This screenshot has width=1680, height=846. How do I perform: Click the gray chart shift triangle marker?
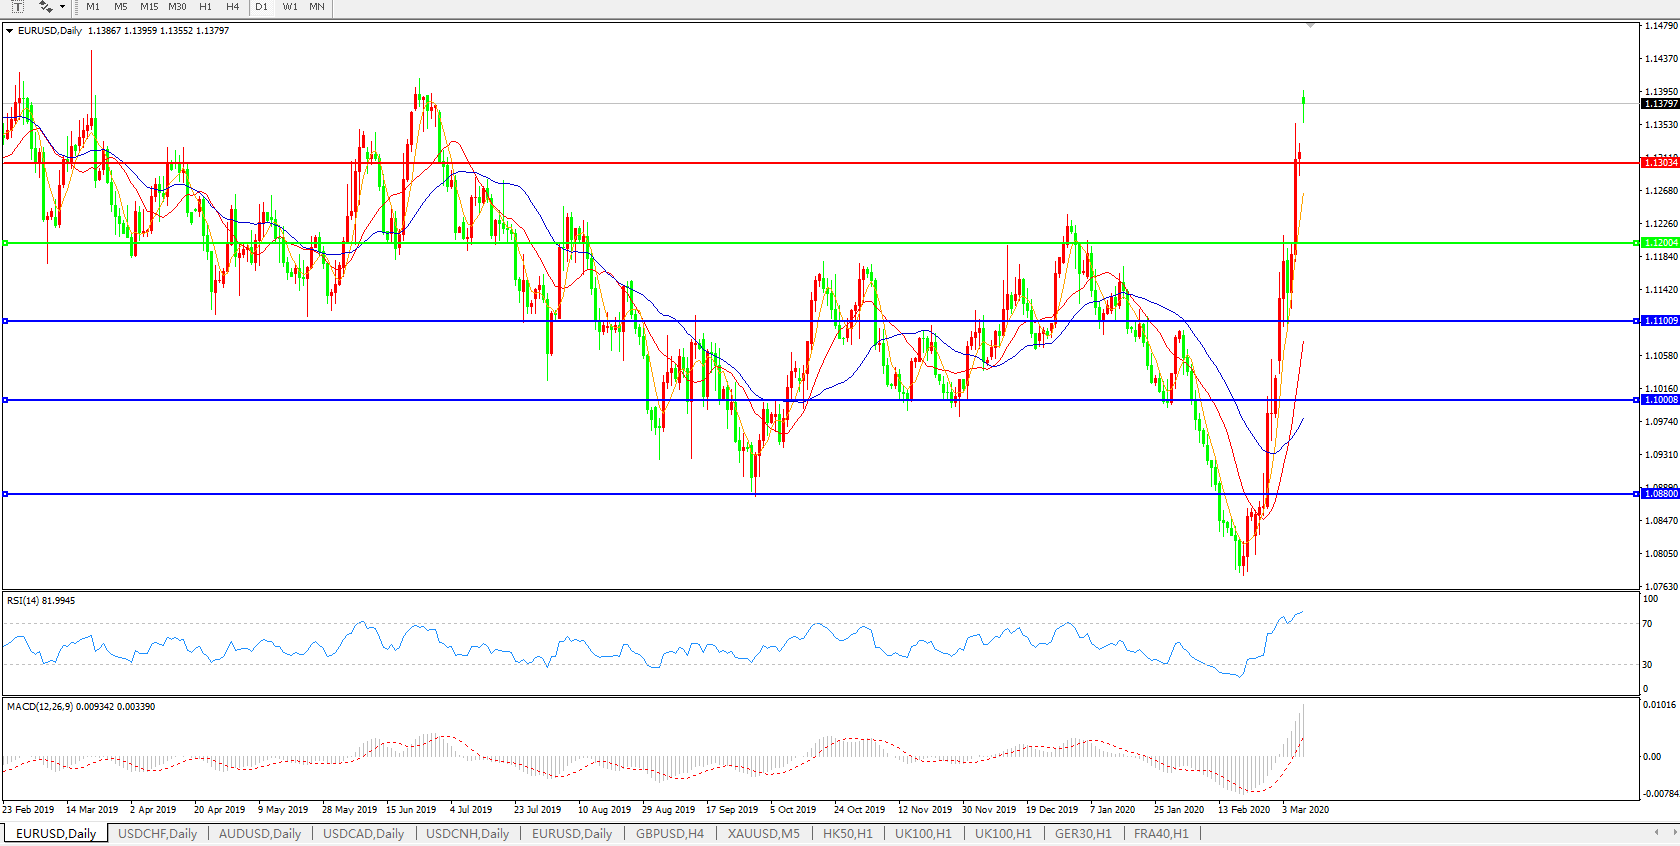click(1310, 25)
